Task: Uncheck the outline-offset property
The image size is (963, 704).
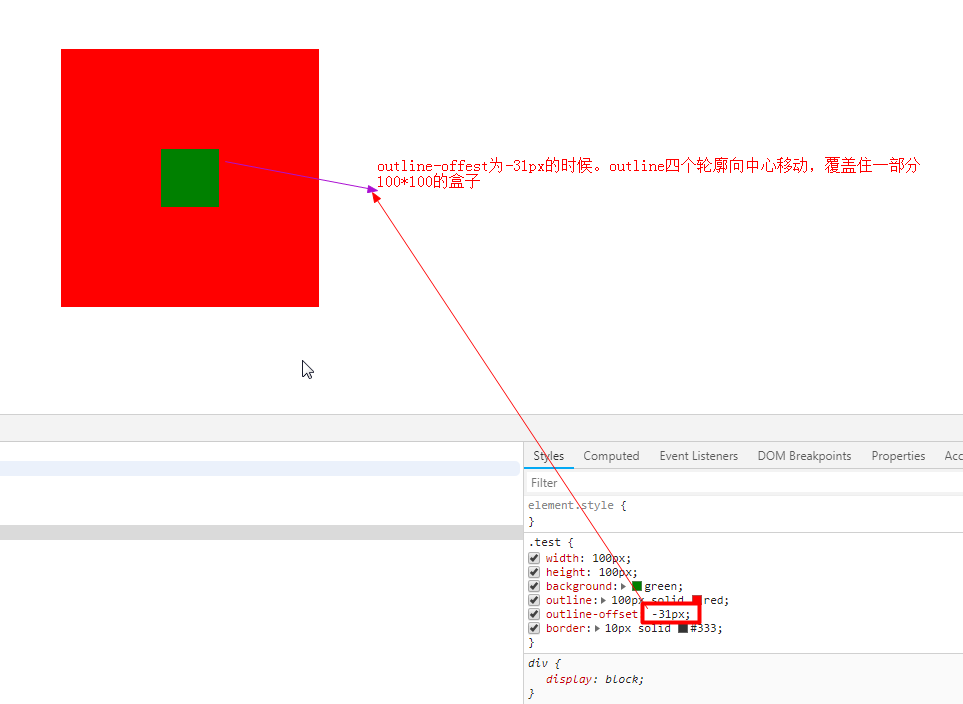Action: click(x=534, y=614)
